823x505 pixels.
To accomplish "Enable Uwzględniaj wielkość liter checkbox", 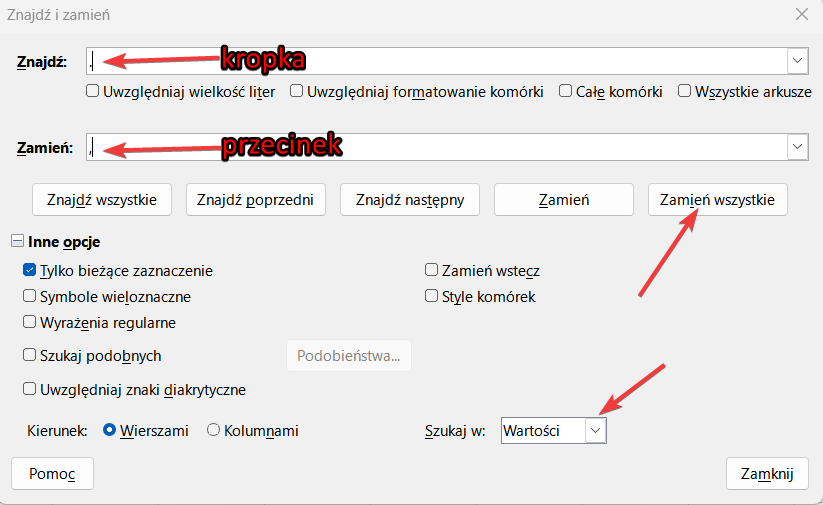I will (93, 91).
